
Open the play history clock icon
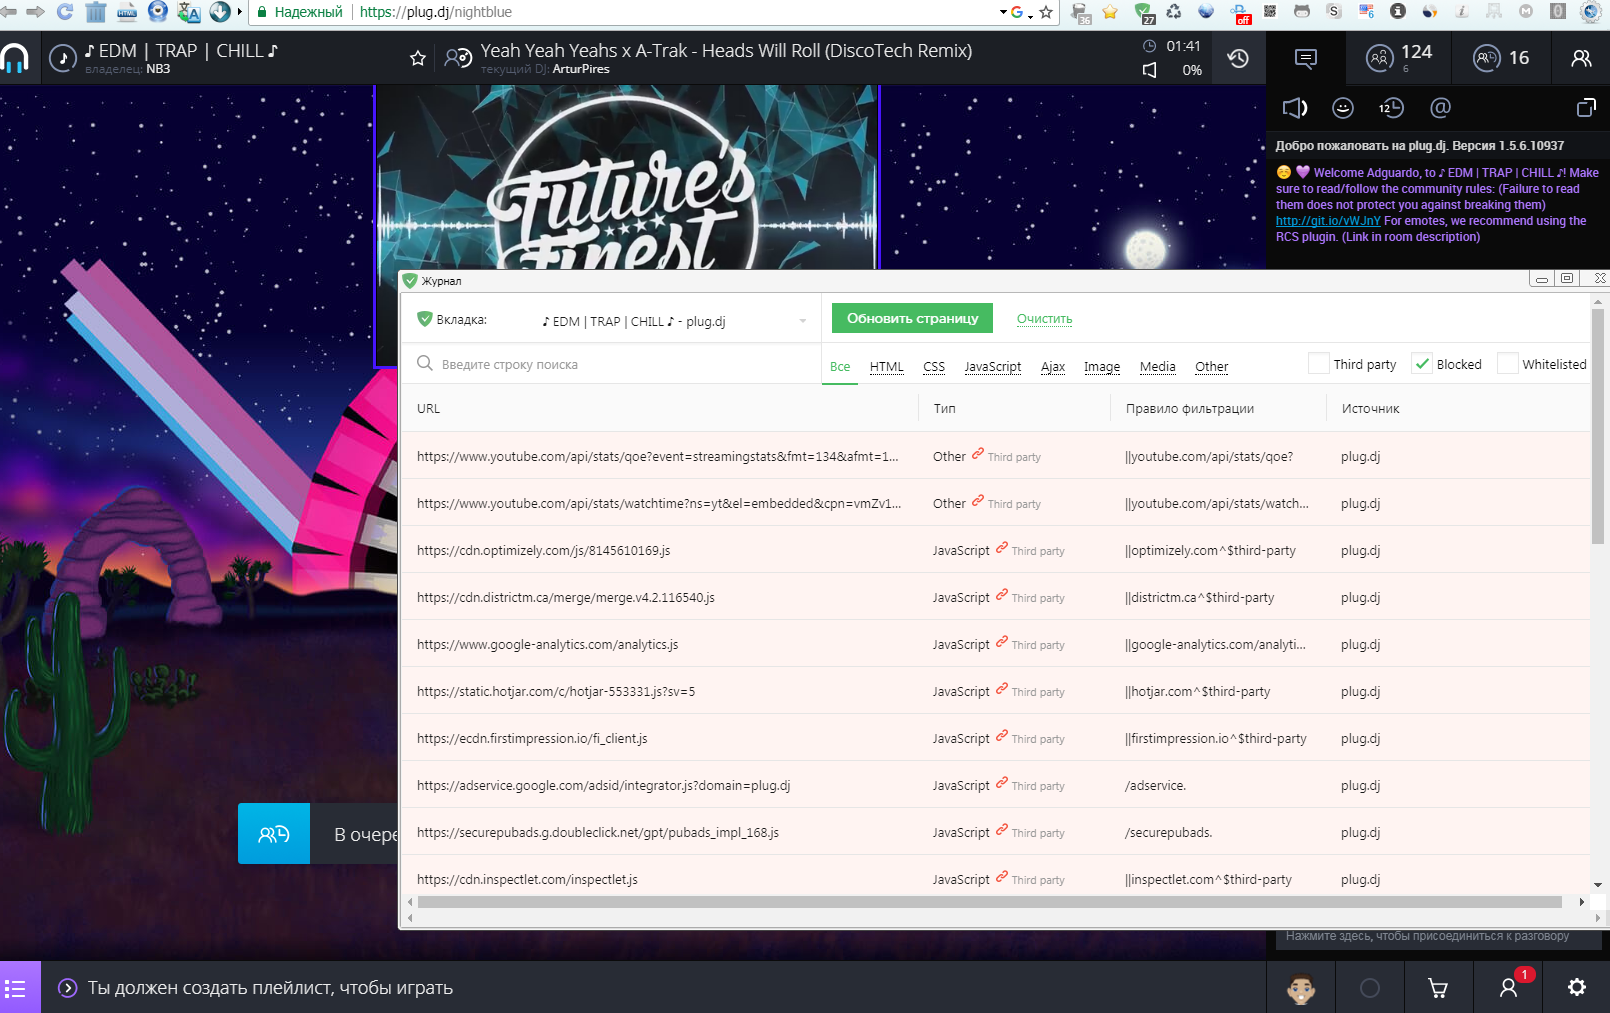pyautogui.click(x=1238, y=58)
